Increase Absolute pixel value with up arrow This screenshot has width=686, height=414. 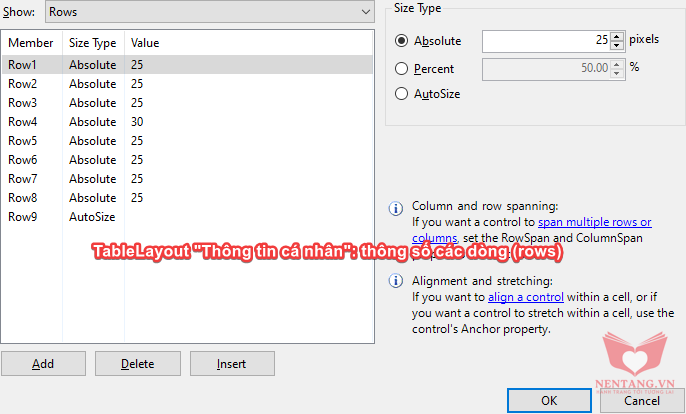pyautogui.click(x=616, y=37)
